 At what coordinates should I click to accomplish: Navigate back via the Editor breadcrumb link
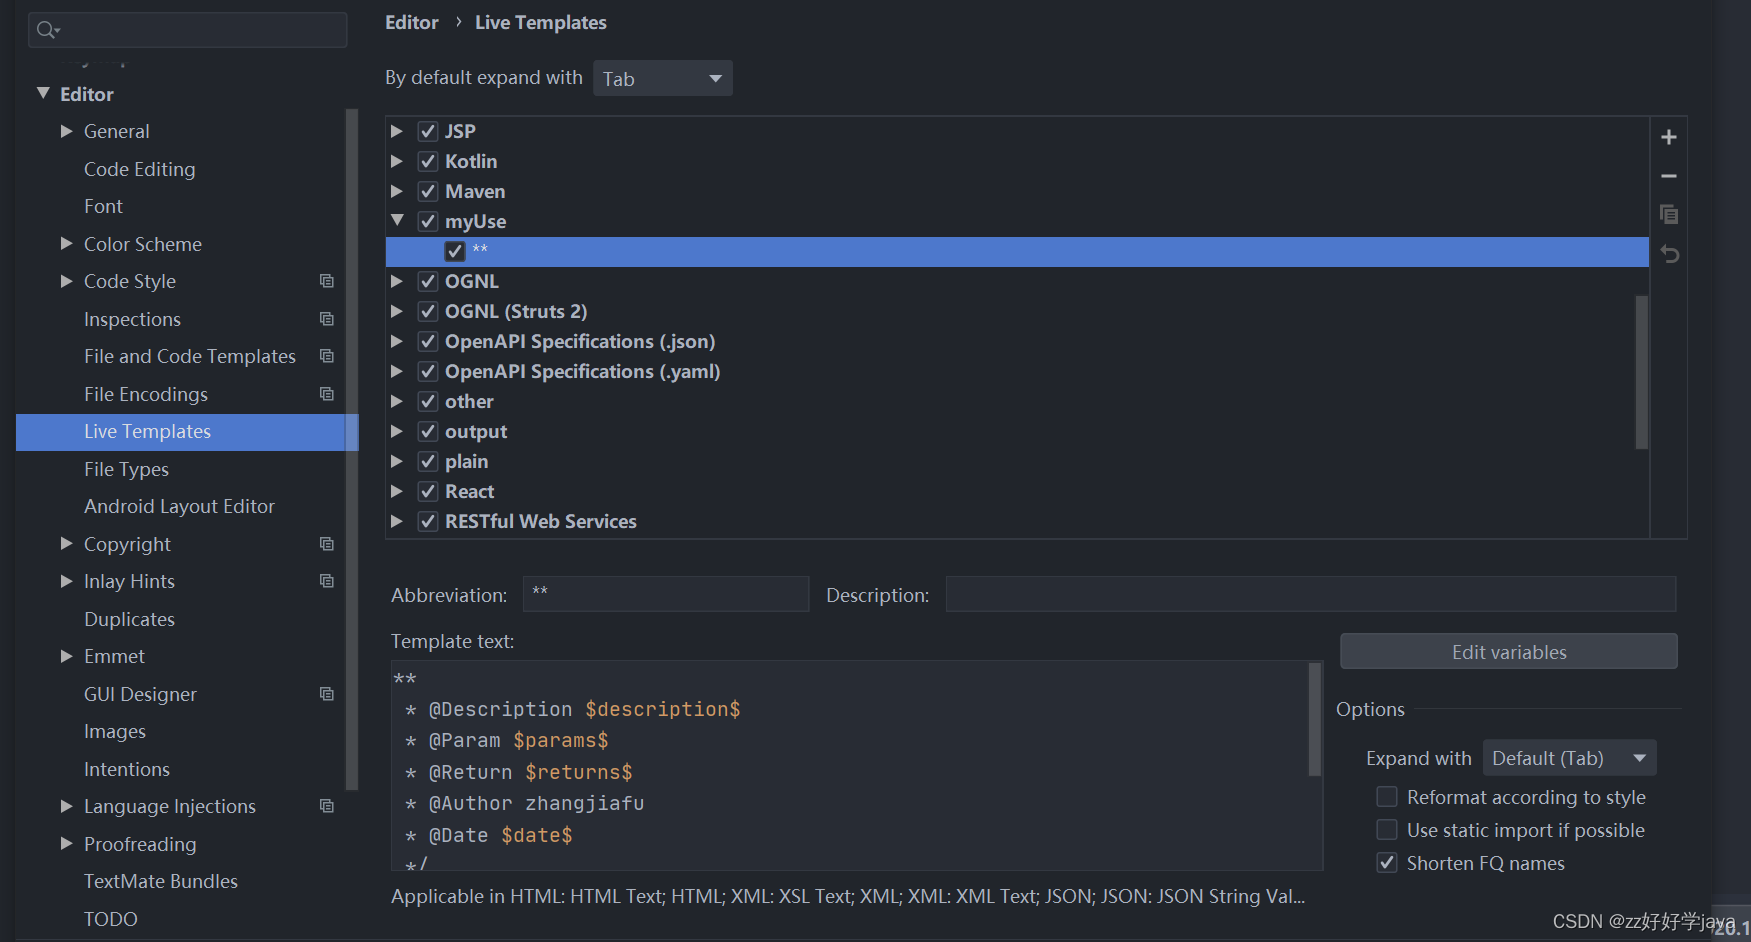click(x=411, y=22)
